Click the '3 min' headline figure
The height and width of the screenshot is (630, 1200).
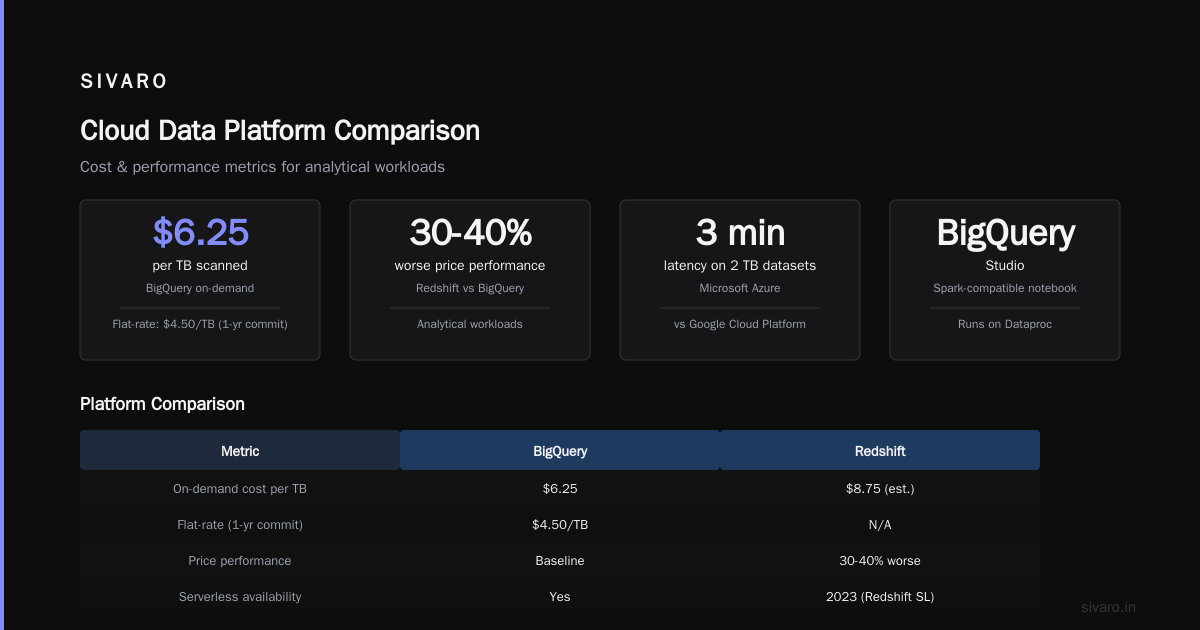click(740, 232)
